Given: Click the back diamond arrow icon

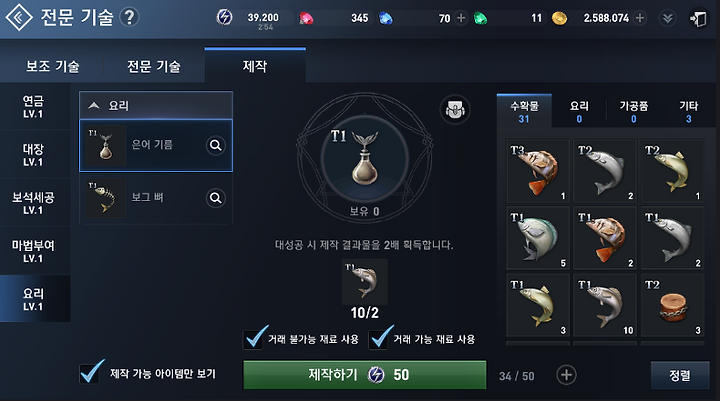Looking at the screenshot, I should coord(18,17).
